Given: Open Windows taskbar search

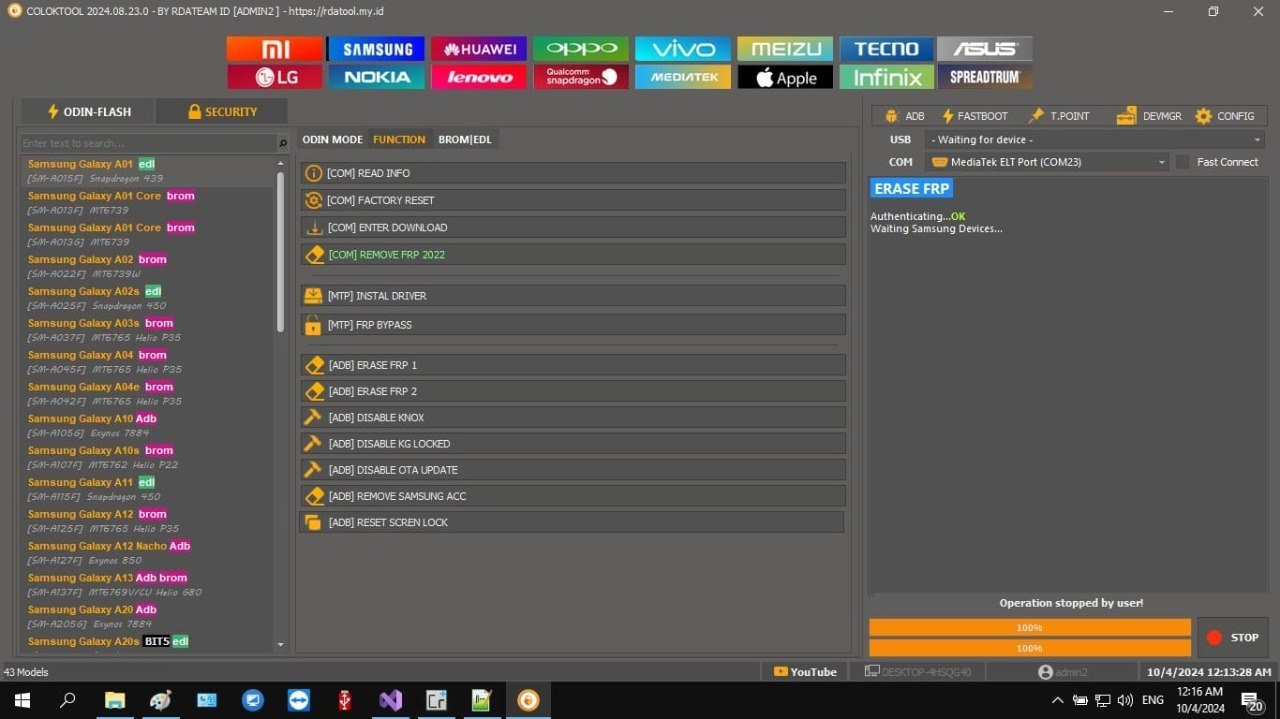Looking at the screenshot, I should (x=68, y=700).
